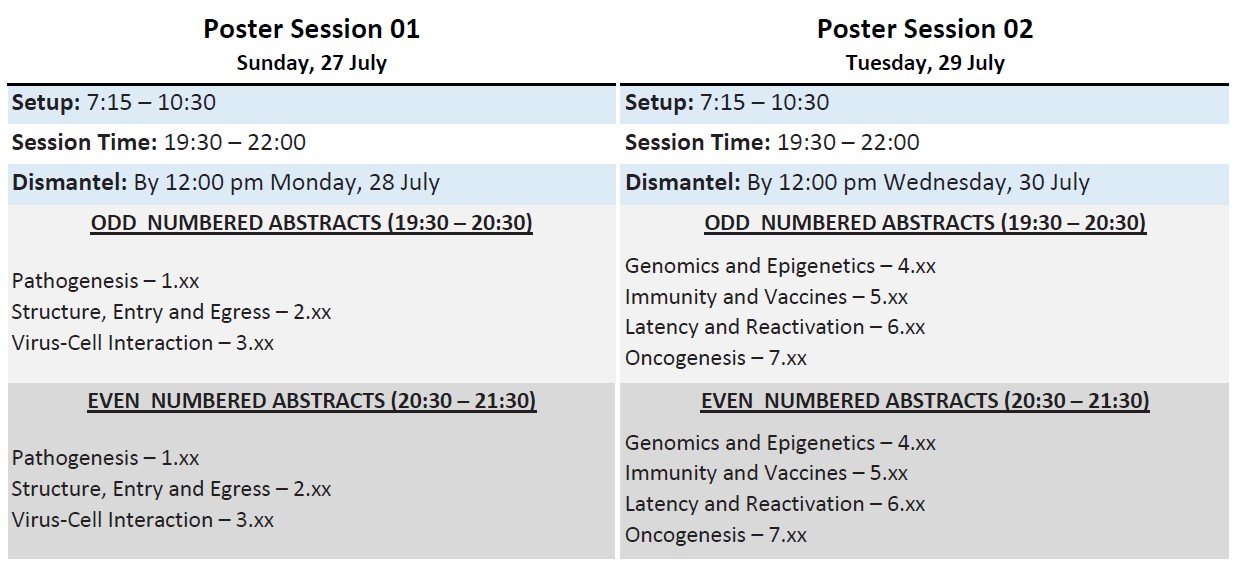Click Session Time row under Session 01
This screenshot has width=1237, height=567.
(312, 143)
